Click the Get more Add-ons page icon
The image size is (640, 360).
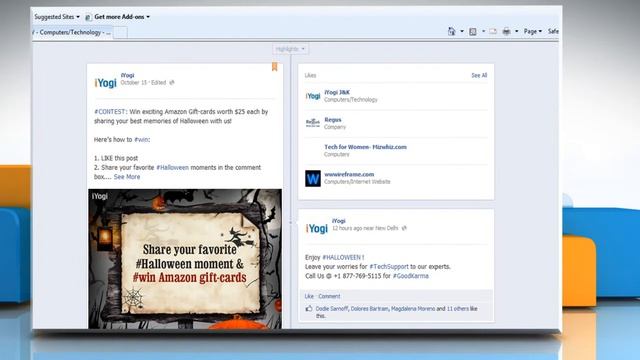click(x=88, y=17)
